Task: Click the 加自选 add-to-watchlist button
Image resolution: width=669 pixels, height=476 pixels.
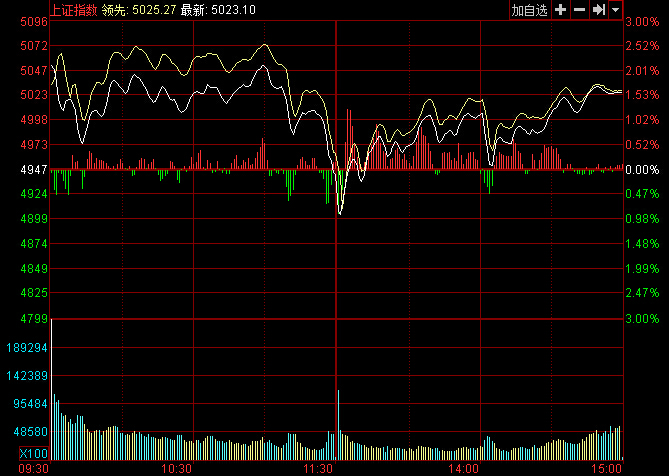Action: 529,10
